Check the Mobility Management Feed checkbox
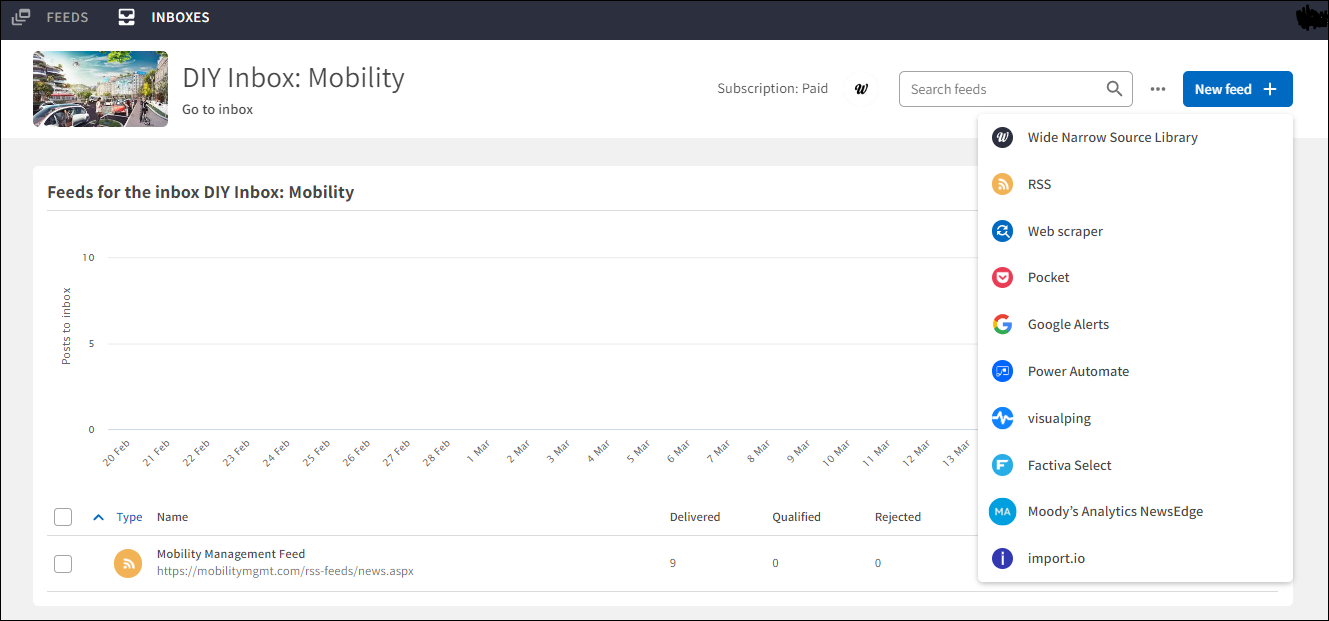This screenshot has height=621, width=1329. coord(63,564)
